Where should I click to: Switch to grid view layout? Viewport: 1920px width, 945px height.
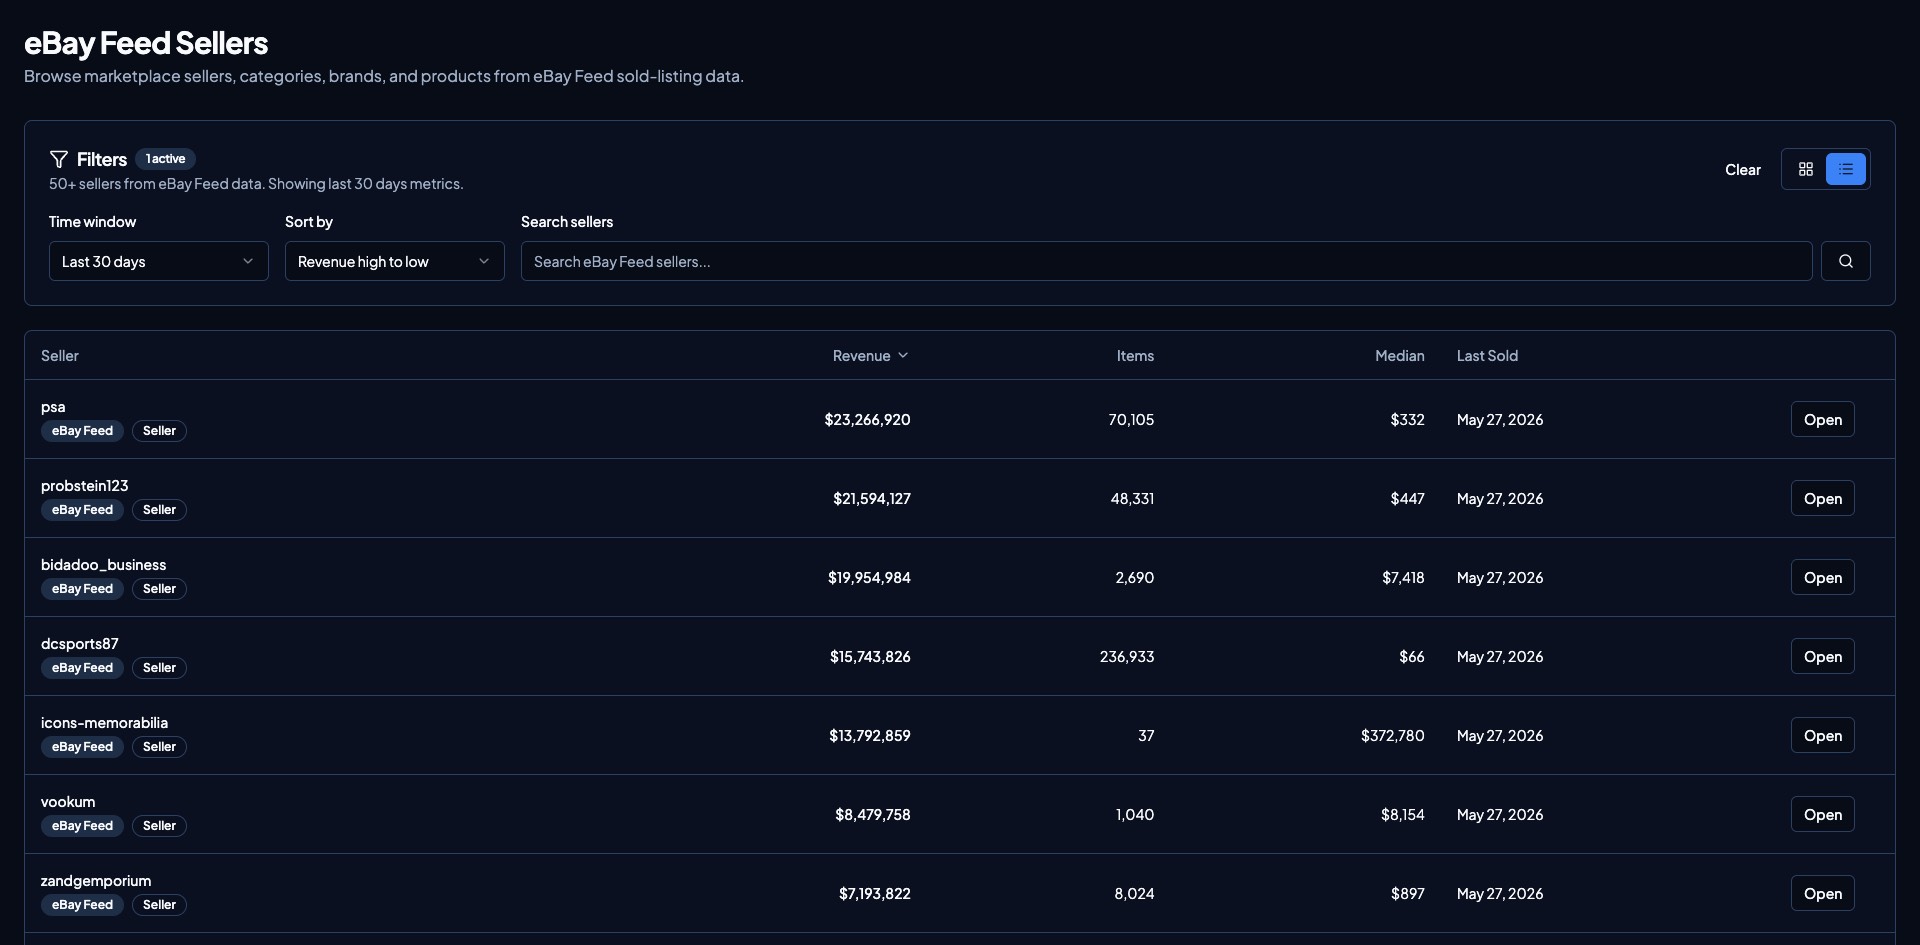[1805, 170]
